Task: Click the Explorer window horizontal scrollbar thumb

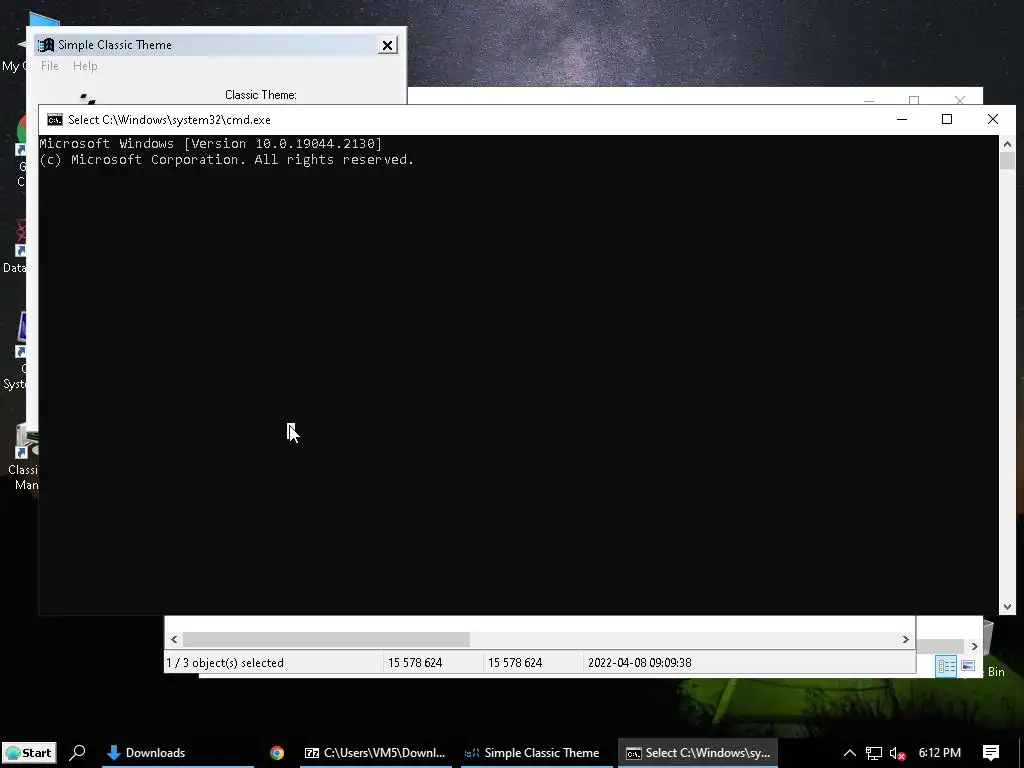Action: [940, 647]
